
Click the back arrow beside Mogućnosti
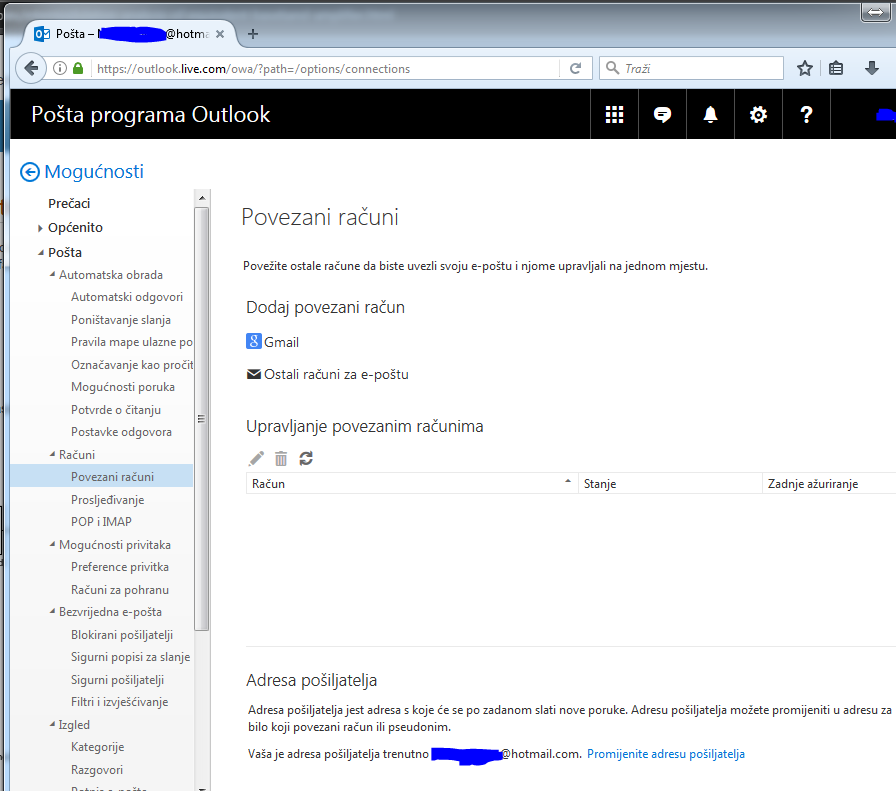pyautogui.click(x=30, y=171)
